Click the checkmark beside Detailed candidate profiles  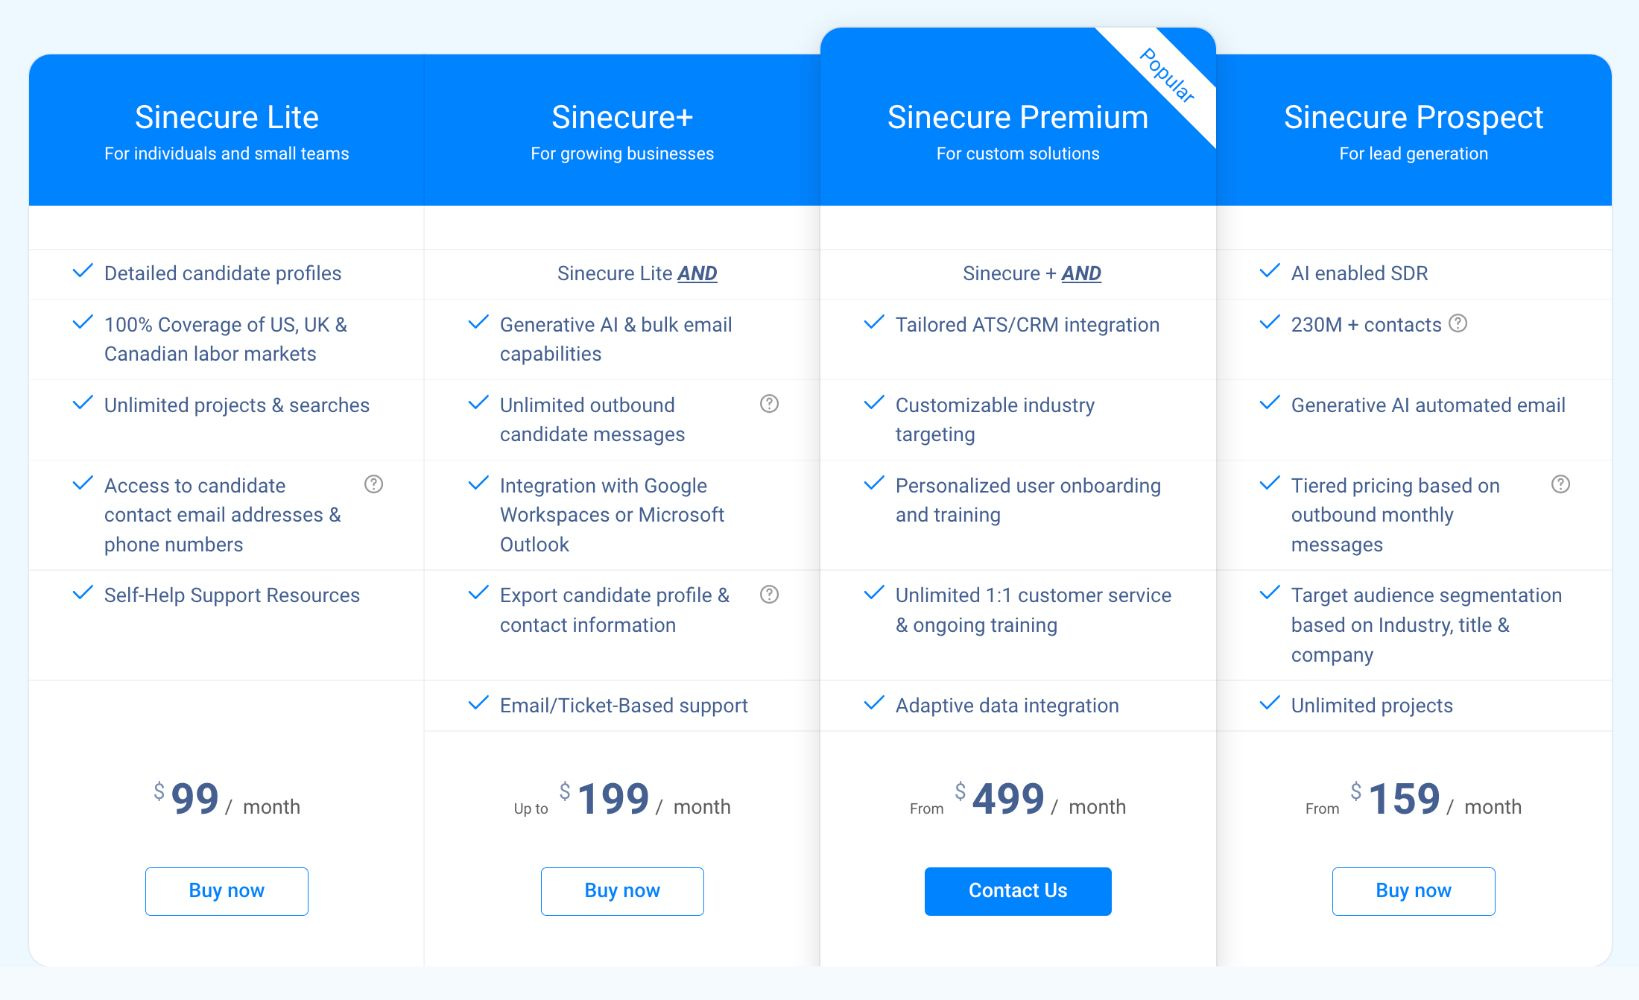point(81,271)
